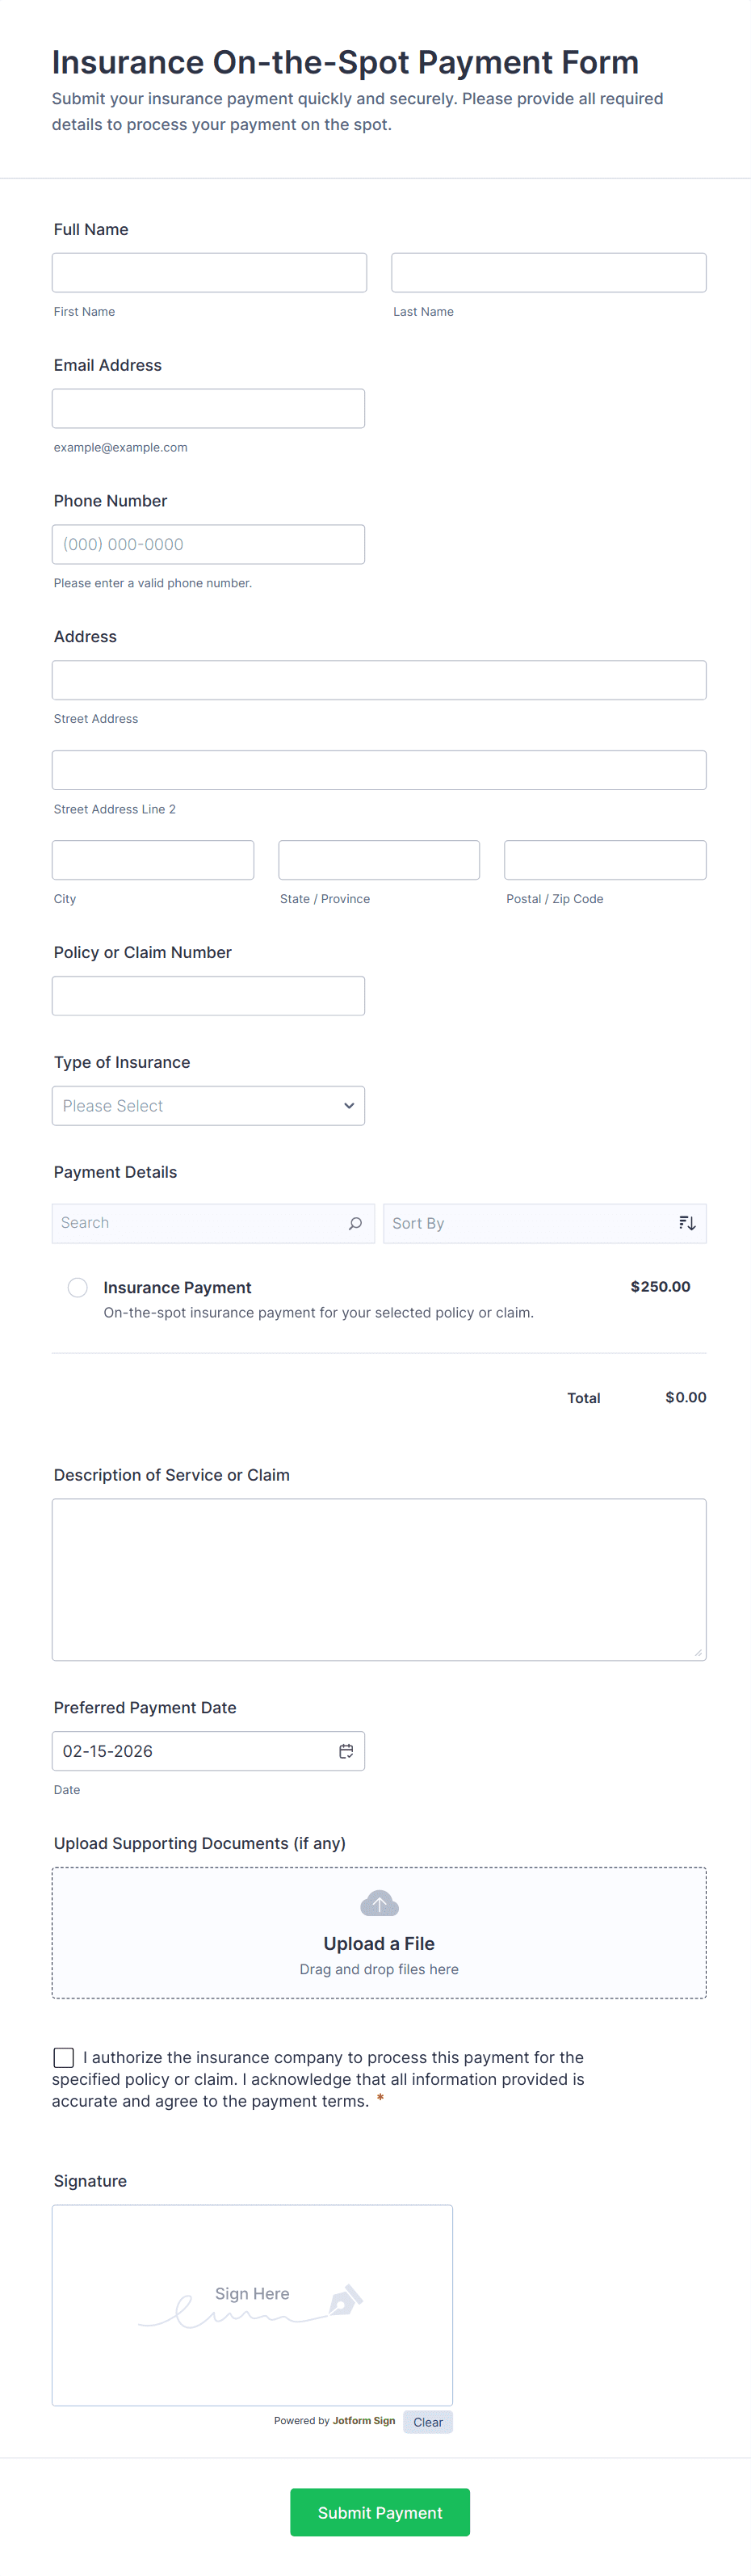
Task: Click the pen icon in signature box
Action: pyautogui.click(x=345, y=2299)
